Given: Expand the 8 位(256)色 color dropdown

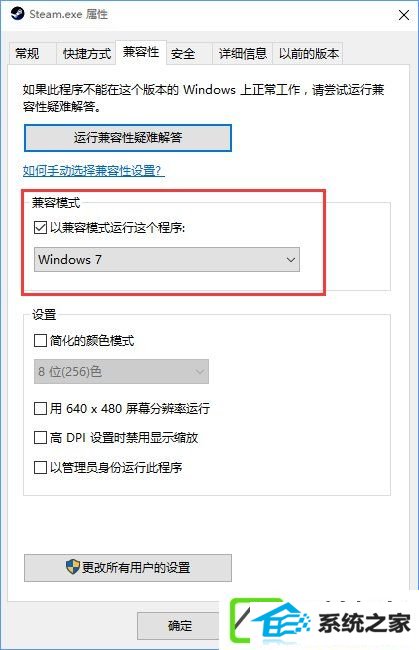Looking at the screenshot, I should (x=121, y=371).
